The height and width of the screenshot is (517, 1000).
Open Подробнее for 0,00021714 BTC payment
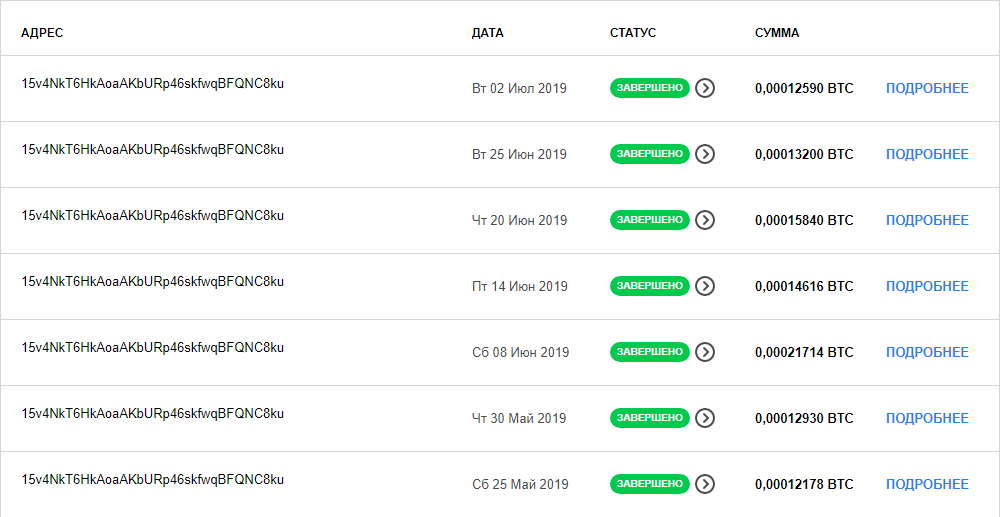tap(927, 353)
